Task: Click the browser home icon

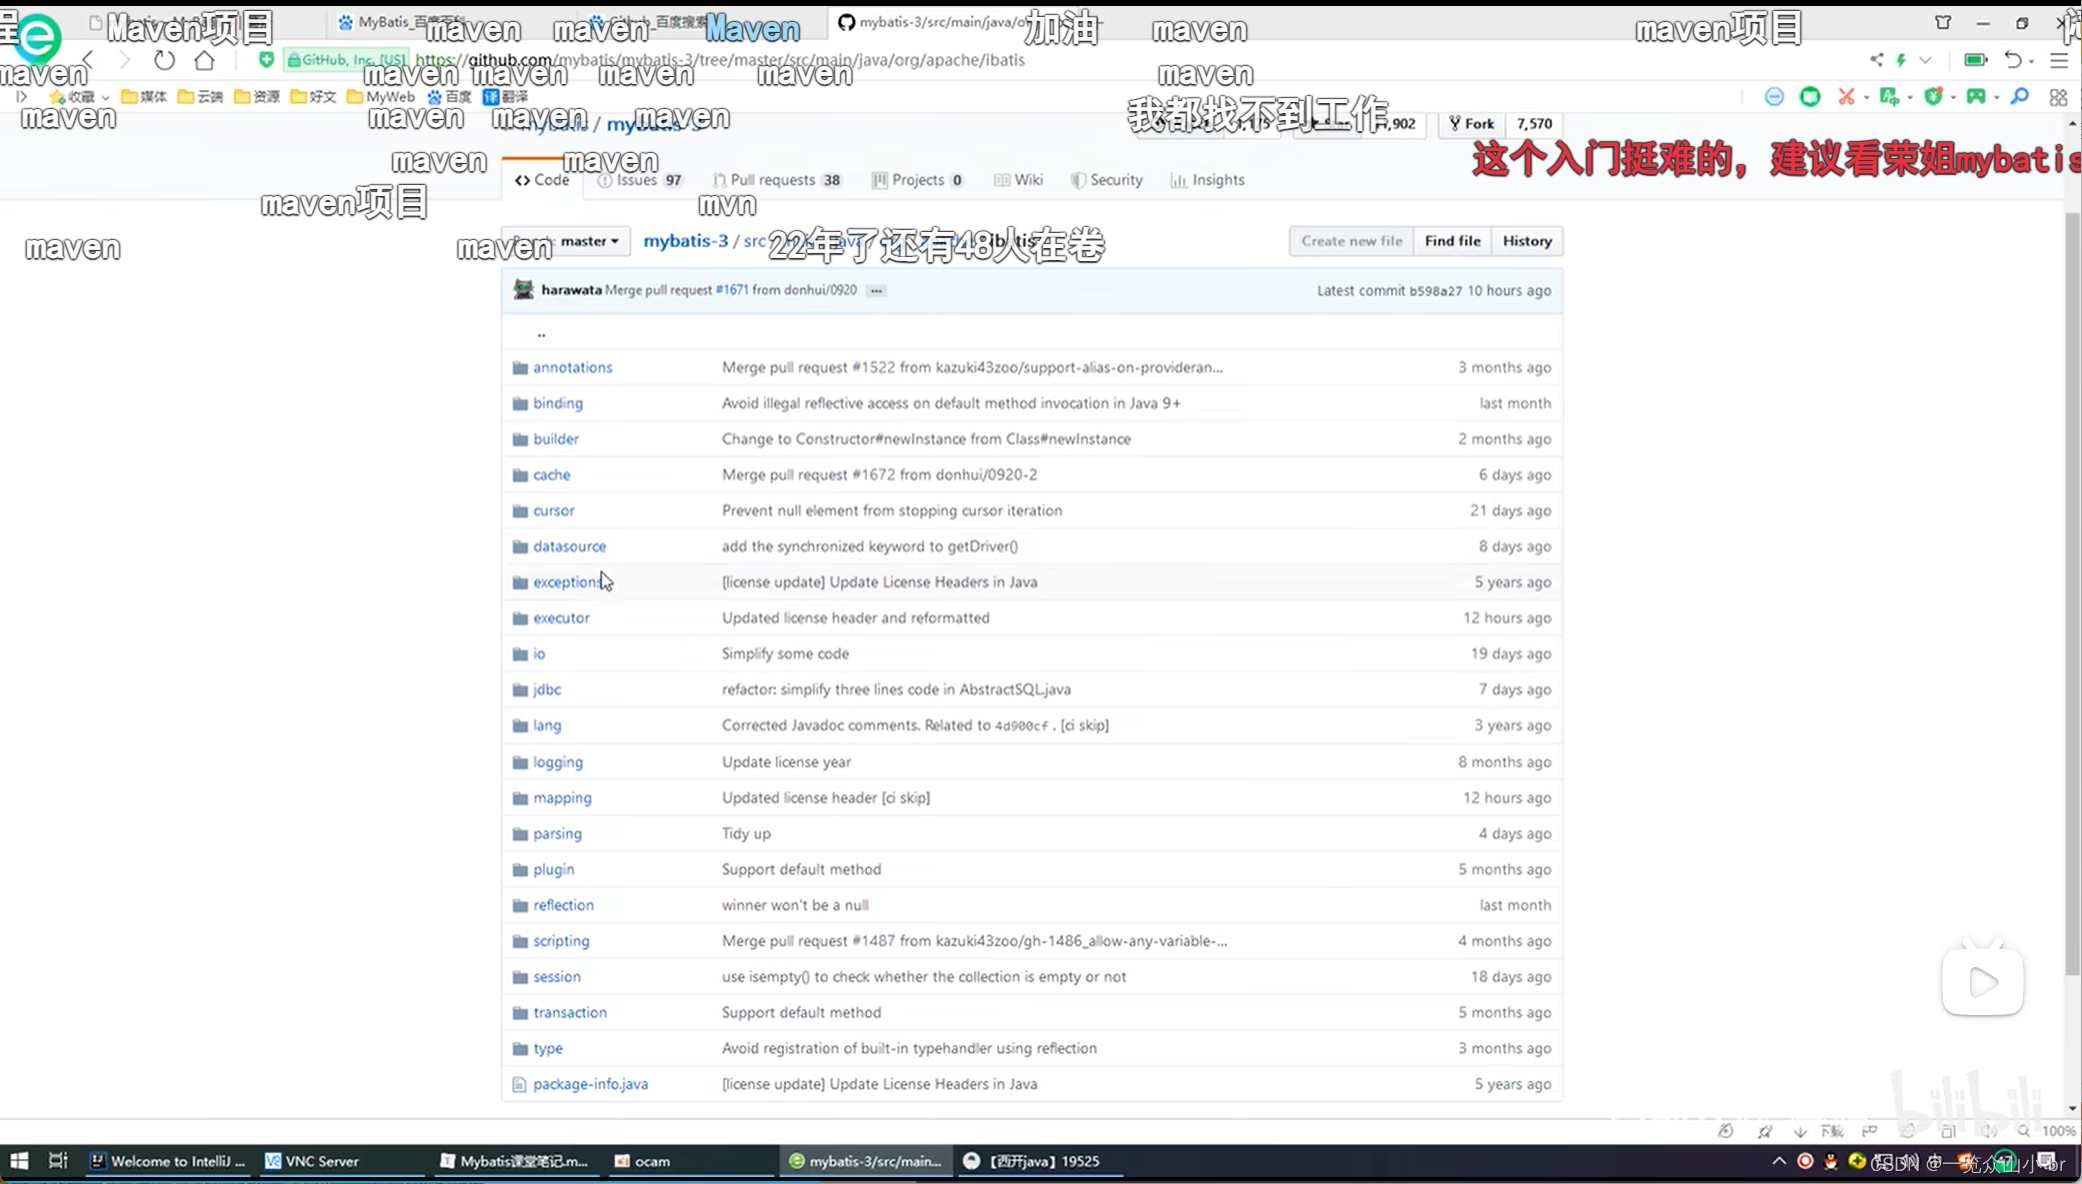Action: [205, 60]
